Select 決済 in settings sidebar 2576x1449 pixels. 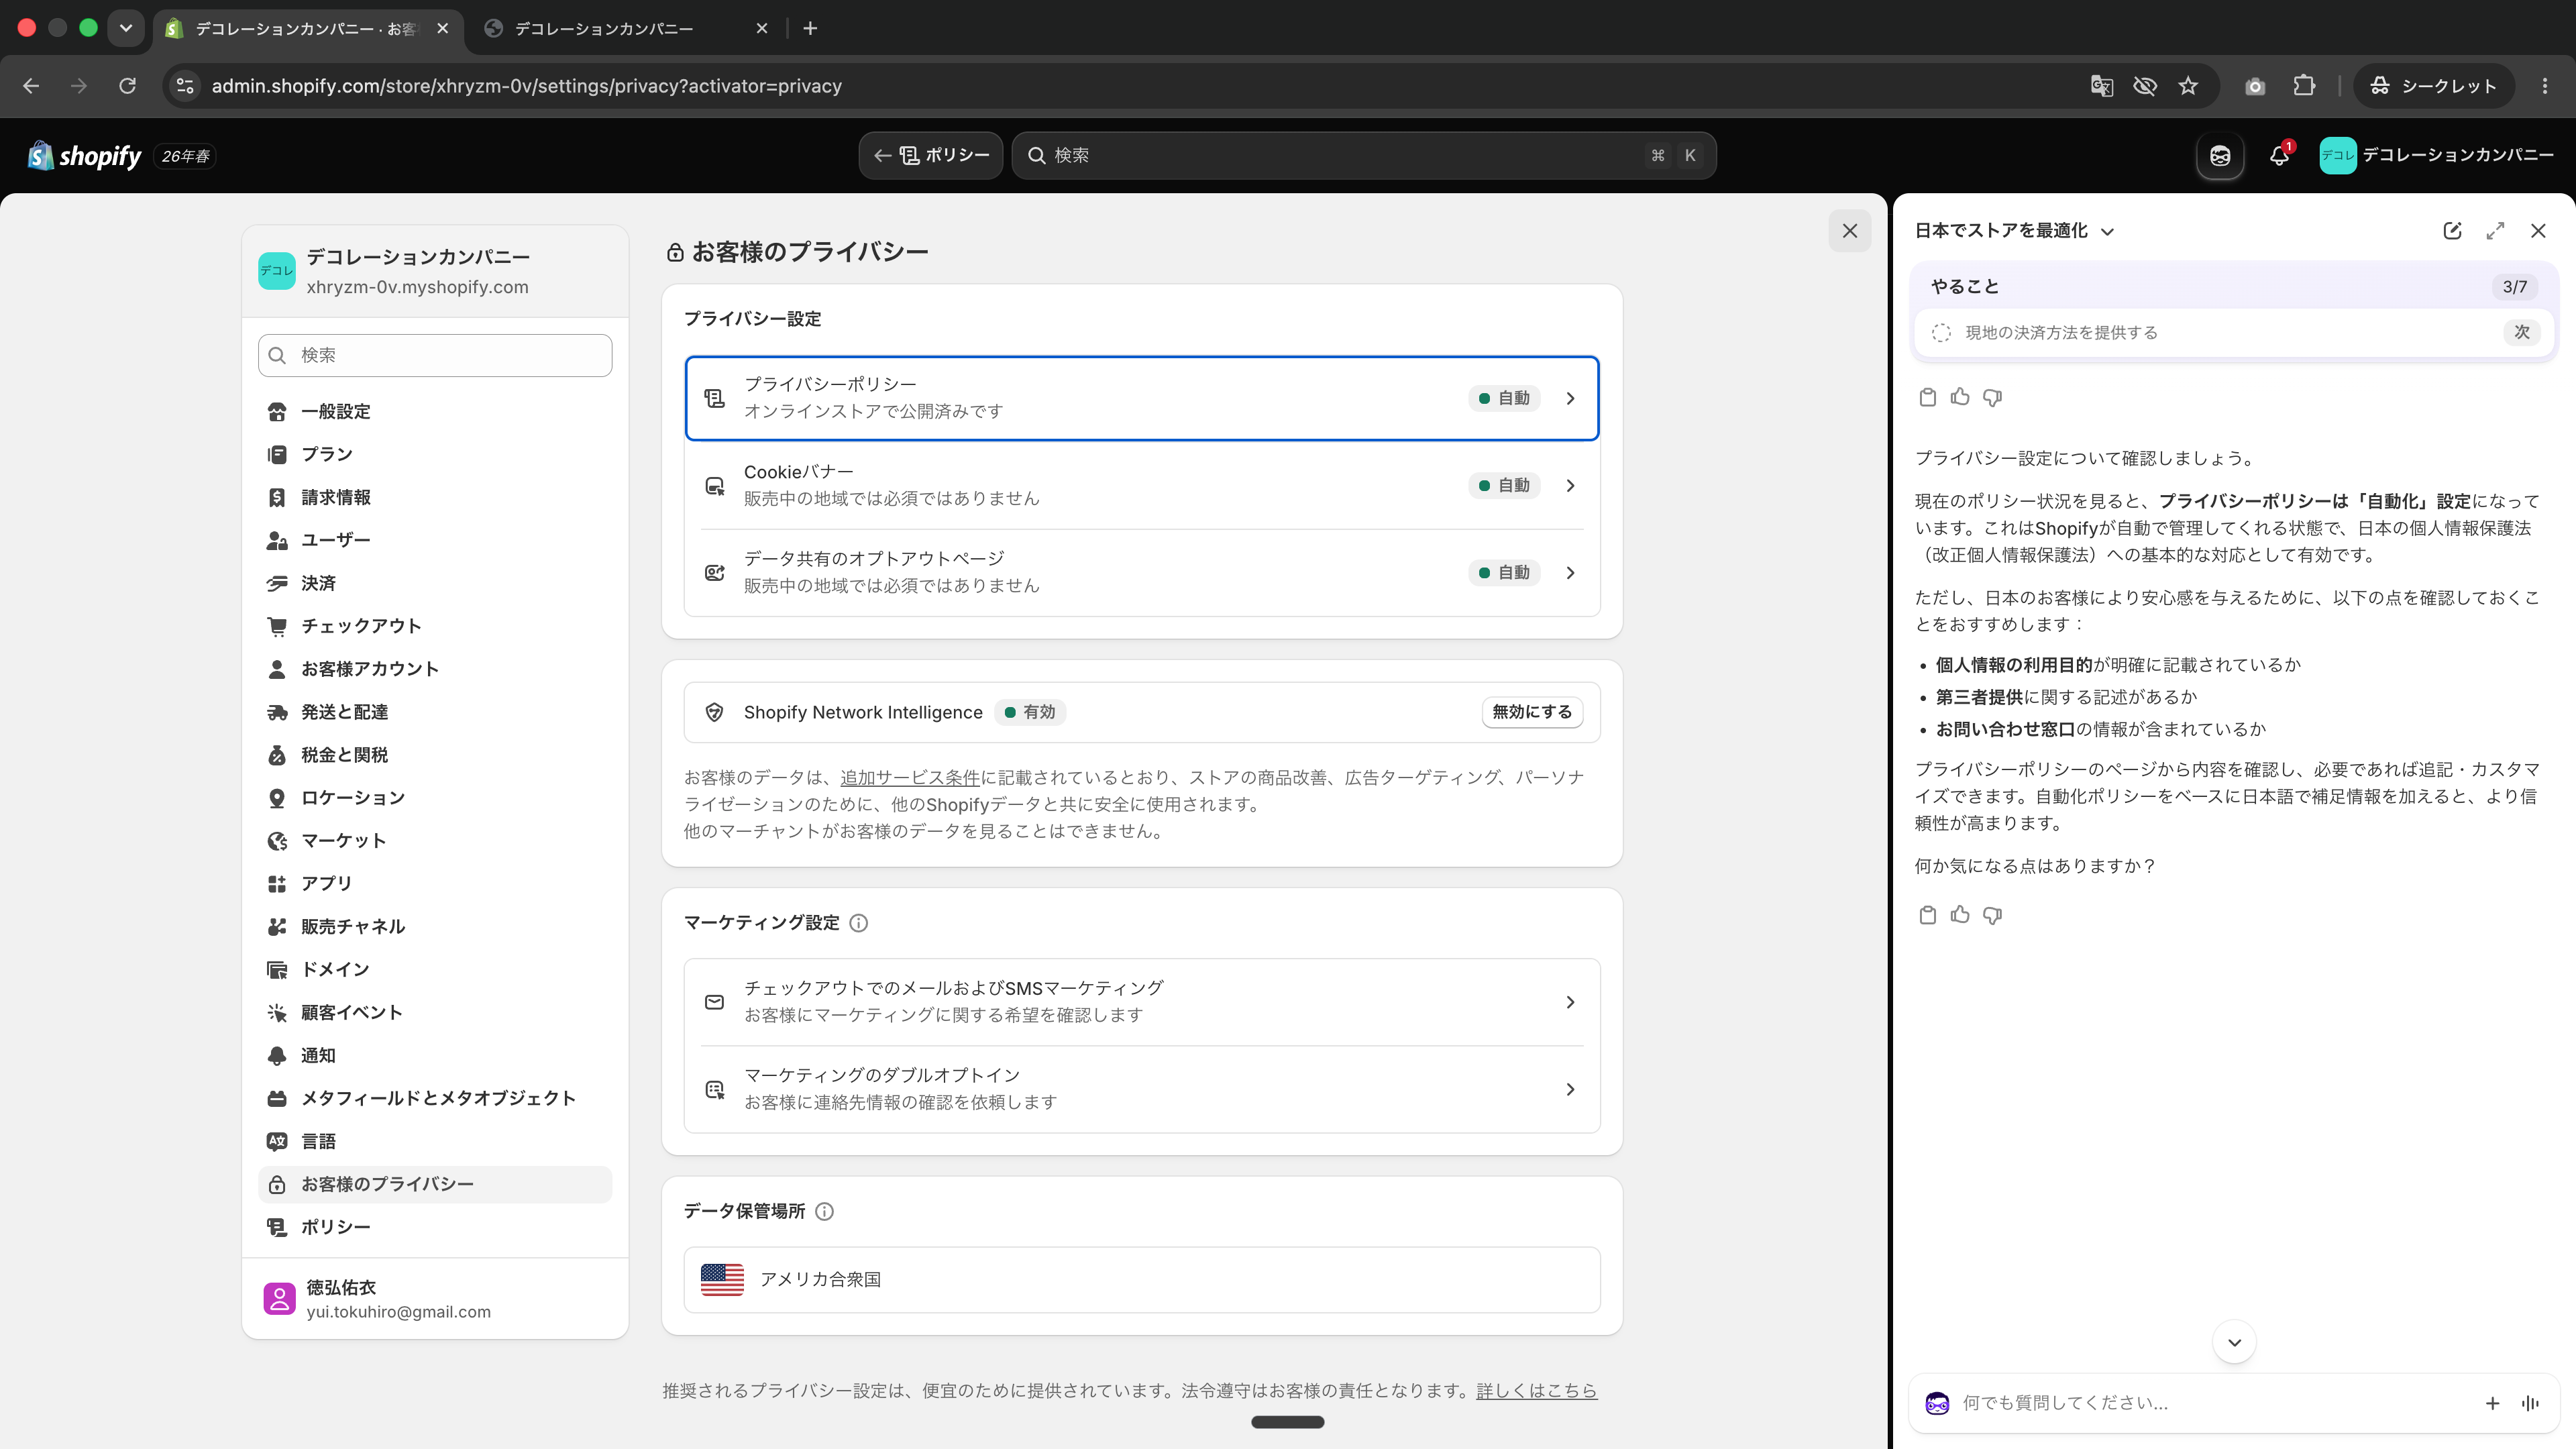[435, 583]
